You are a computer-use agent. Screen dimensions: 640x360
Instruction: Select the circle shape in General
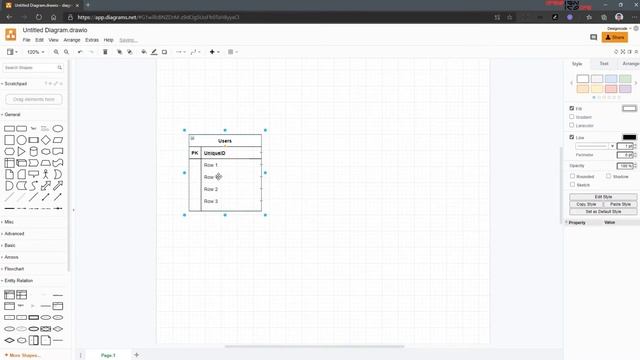coord(21,140)
